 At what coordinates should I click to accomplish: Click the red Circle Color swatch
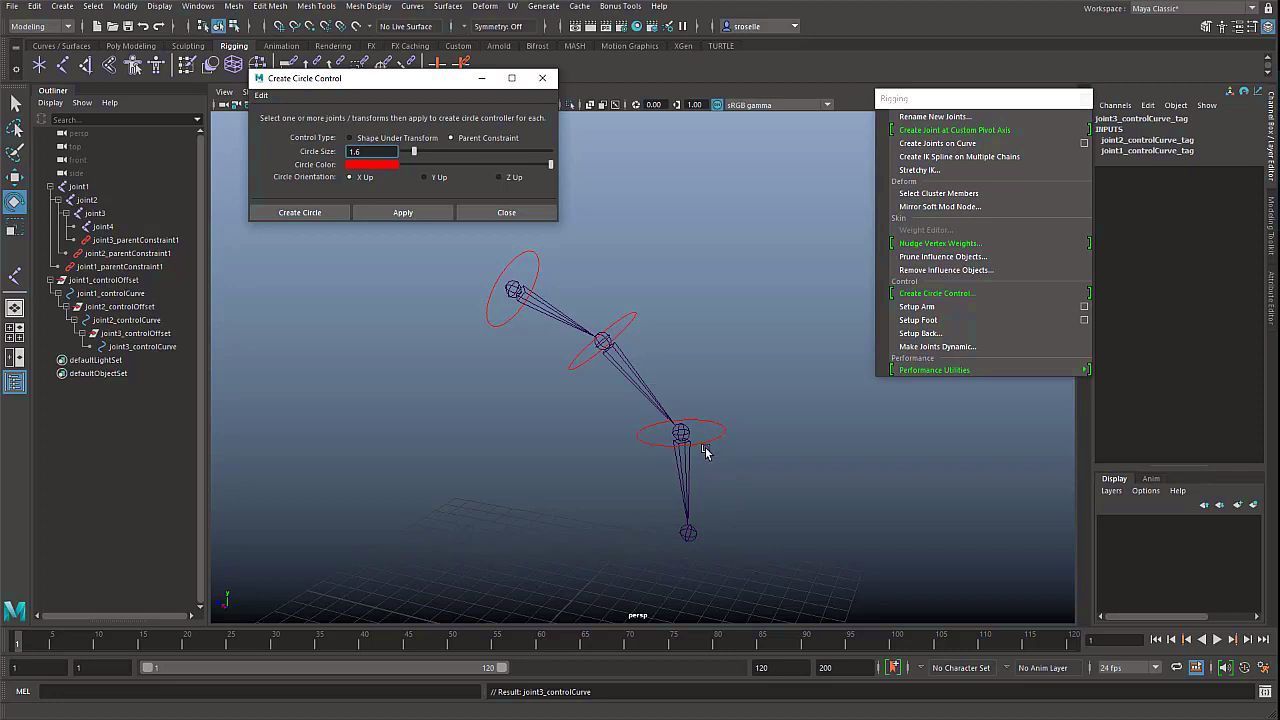pos(372,164)
